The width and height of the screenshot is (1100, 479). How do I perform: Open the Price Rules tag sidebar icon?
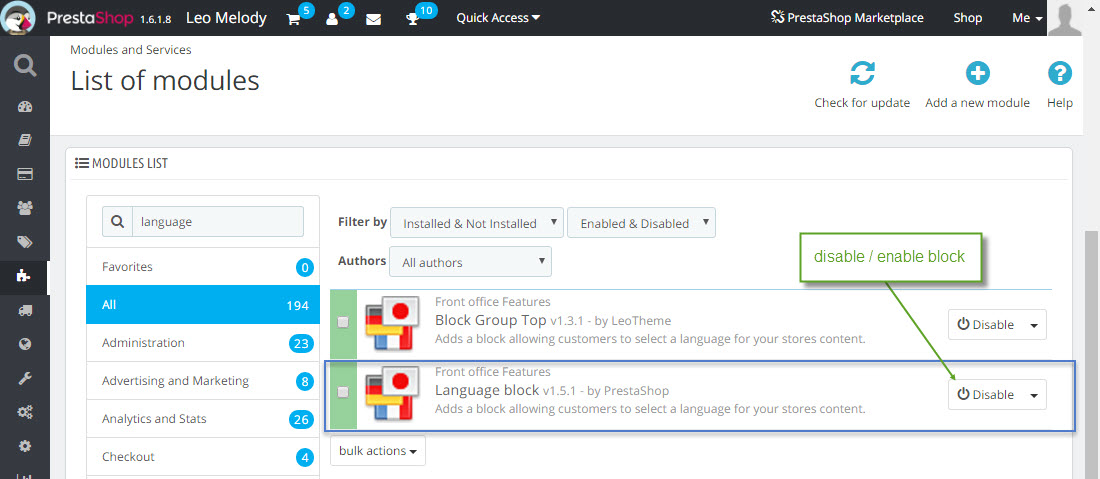coord(25,242)
